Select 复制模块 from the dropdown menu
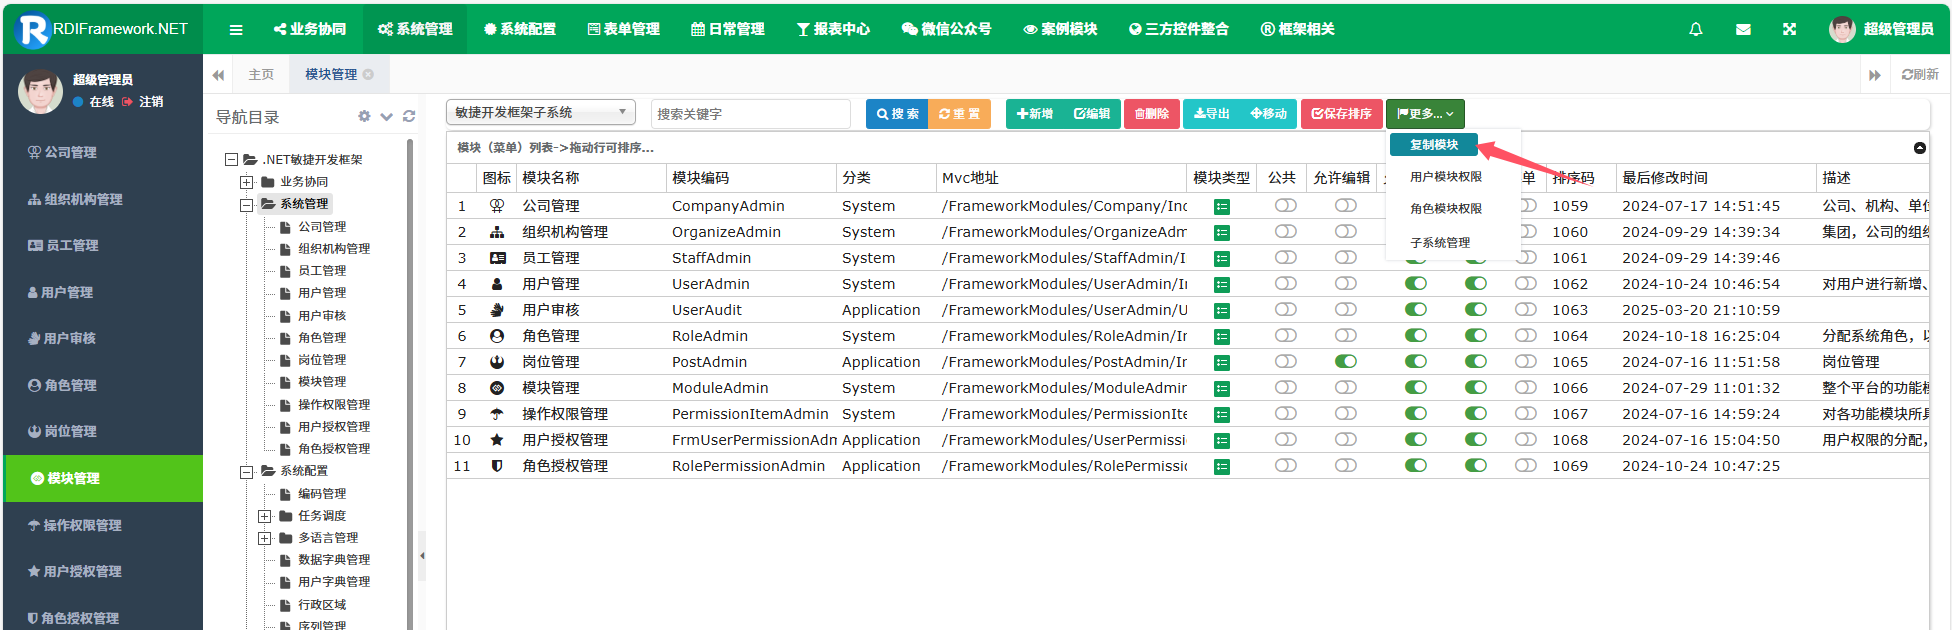This screenshot has width=1952, height=630. 1434,145
